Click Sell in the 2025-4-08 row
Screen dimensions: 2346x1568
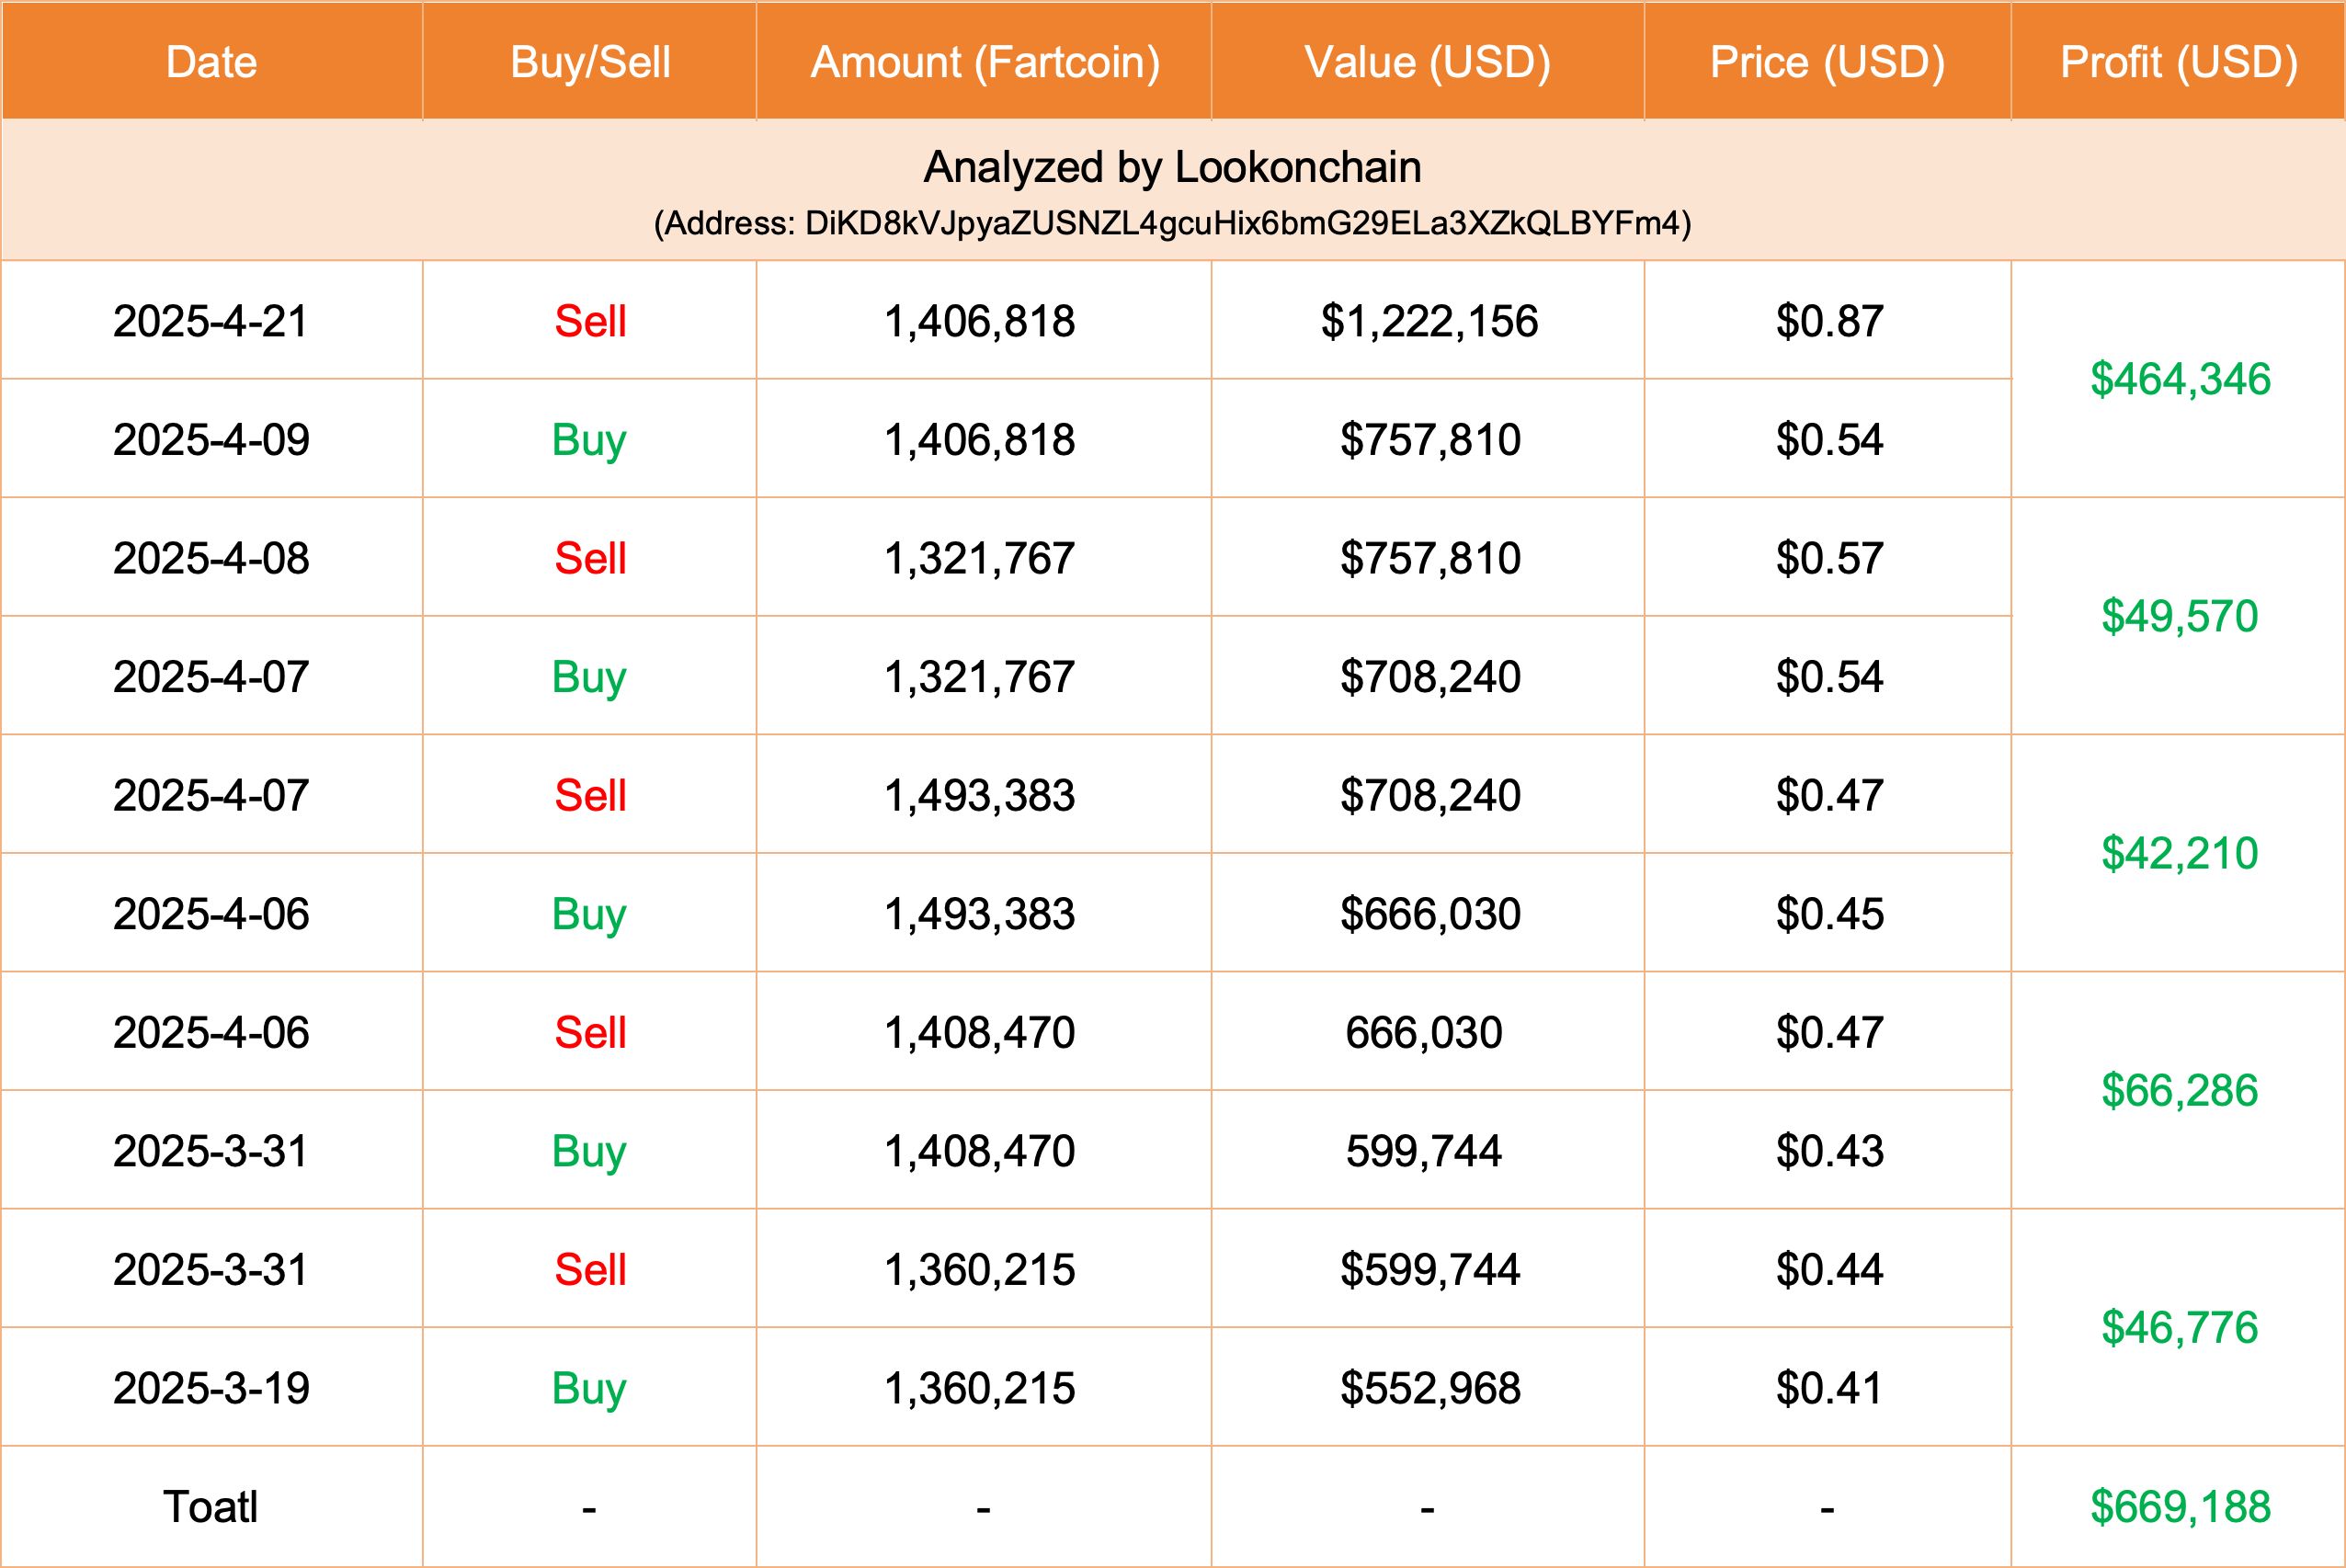point(590,558)
